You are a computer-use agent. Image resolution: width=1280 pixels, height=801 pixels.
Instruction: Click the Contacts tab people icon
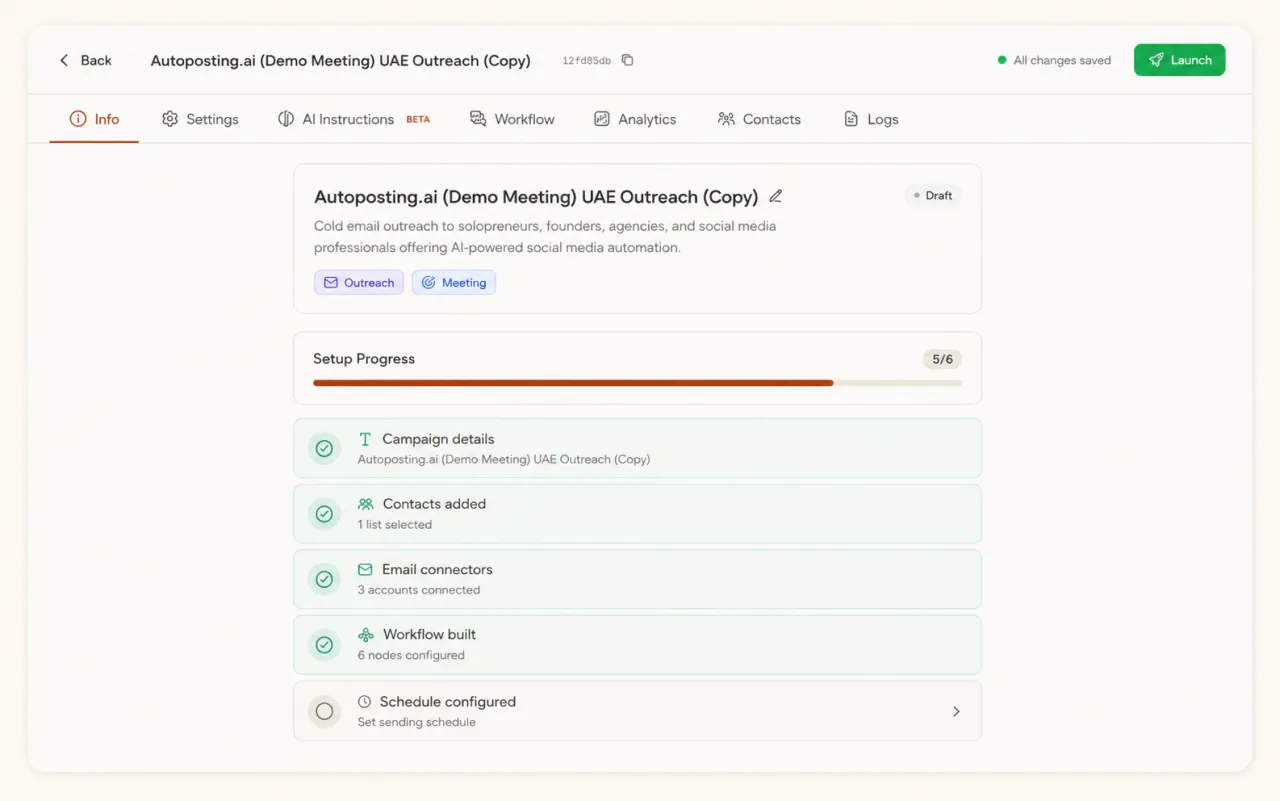click(726, 119)
